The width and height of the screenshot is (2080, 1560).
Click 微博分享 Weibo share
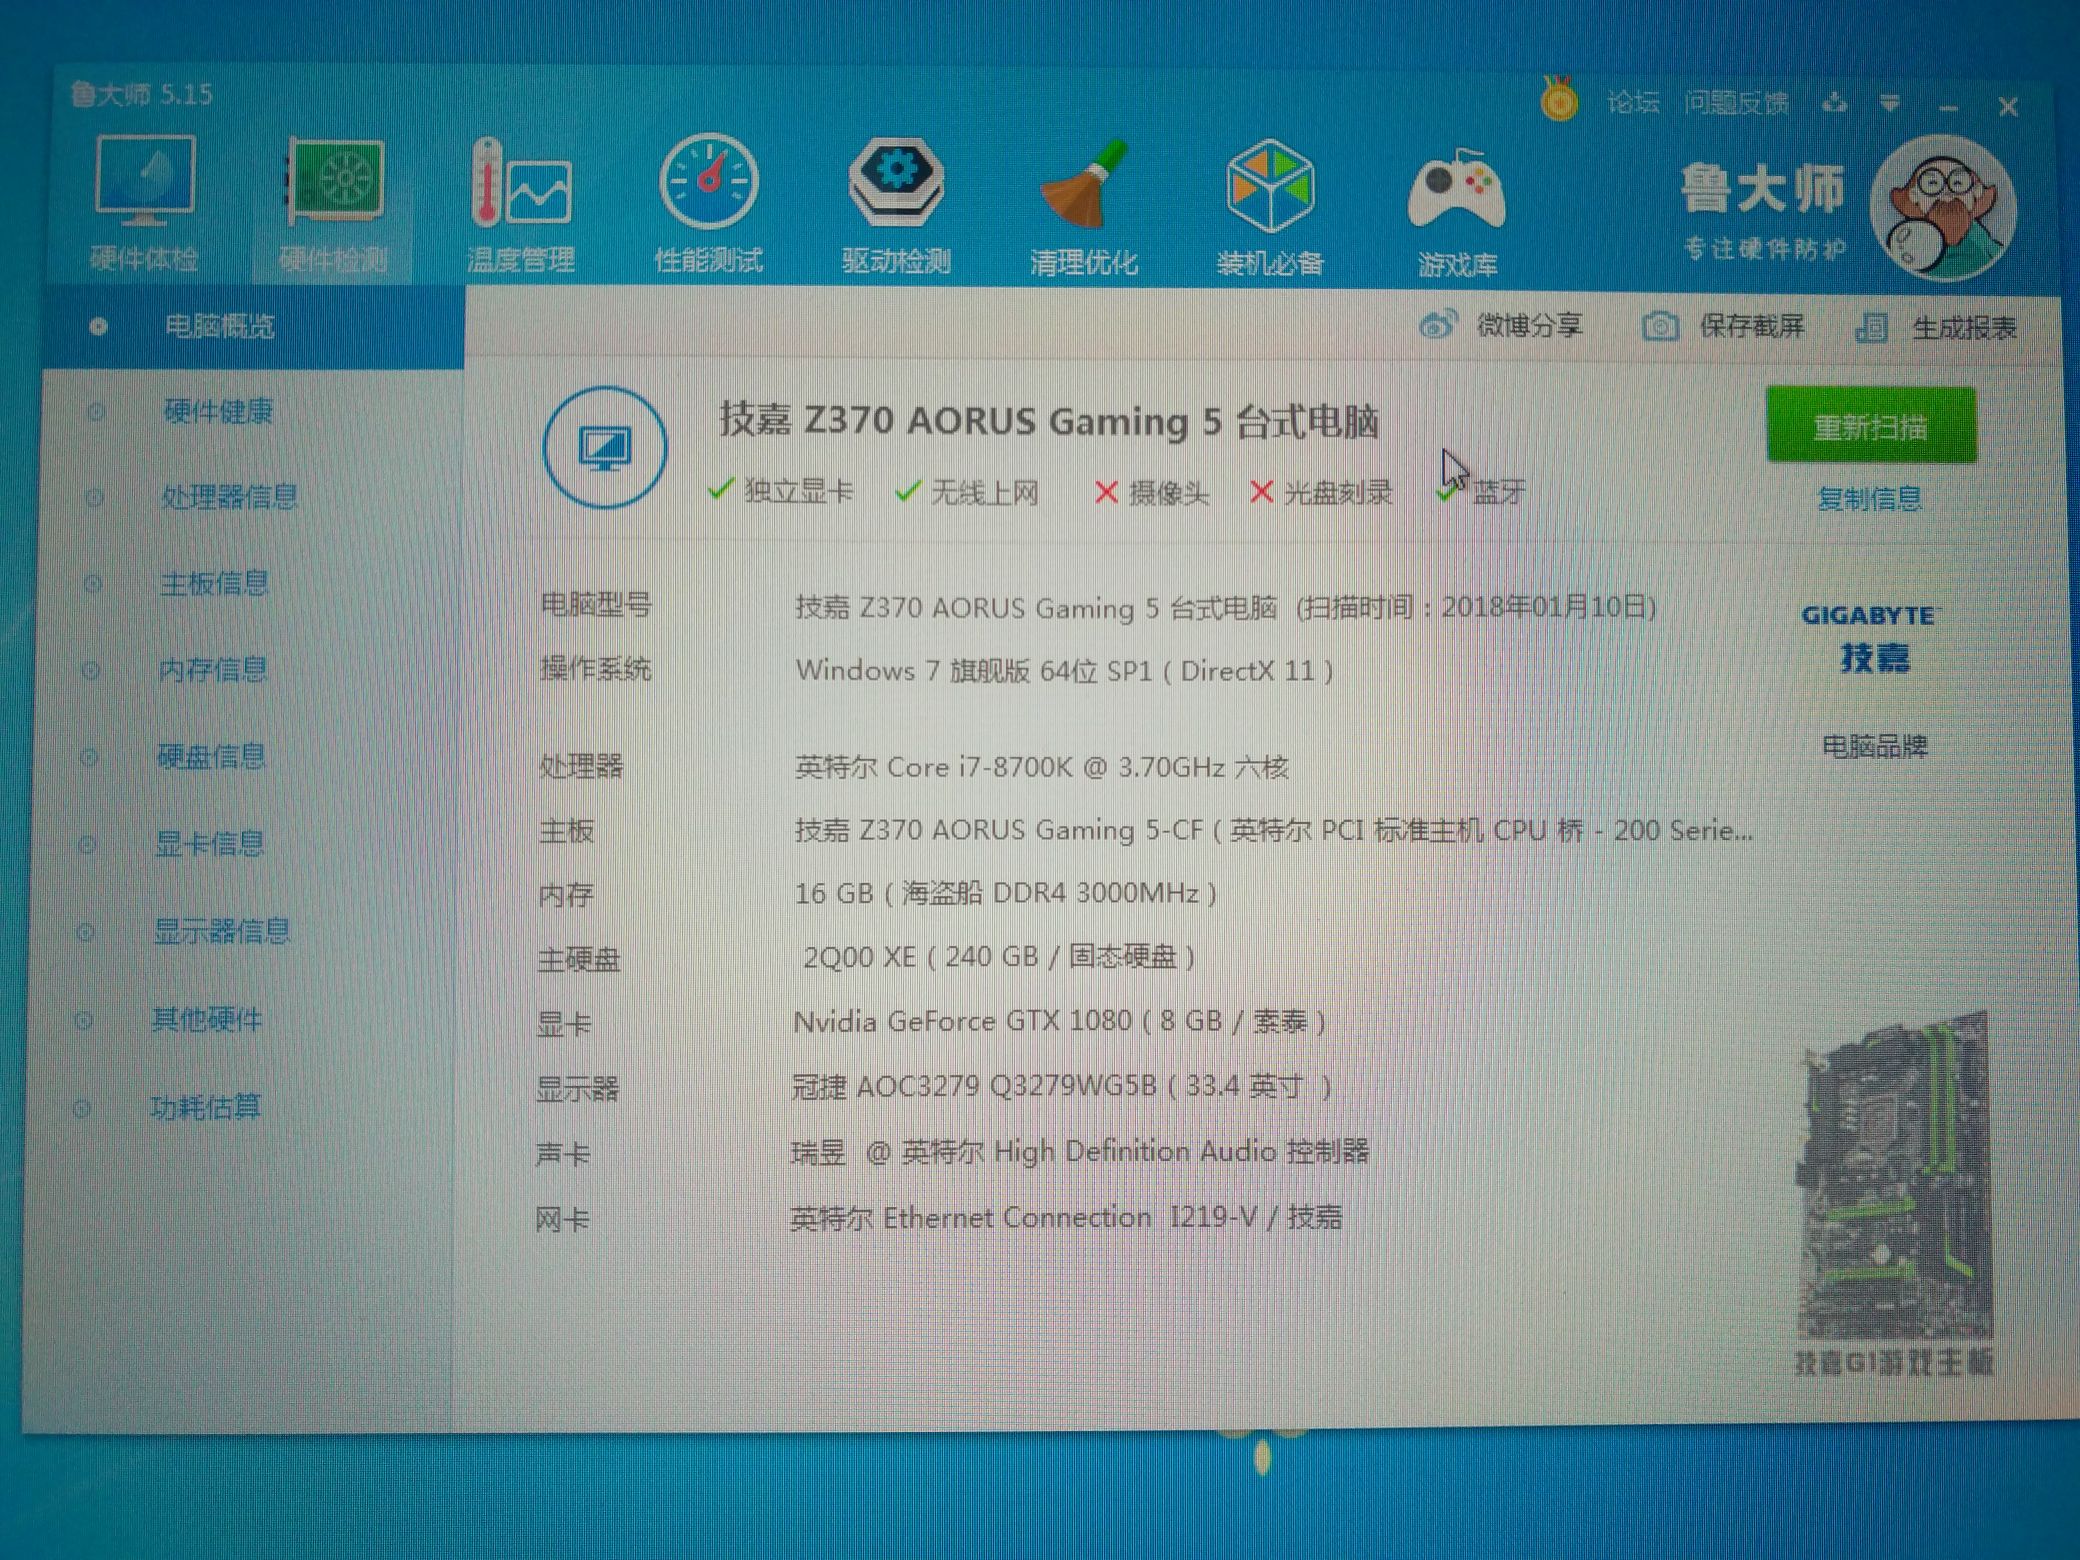1501,325
